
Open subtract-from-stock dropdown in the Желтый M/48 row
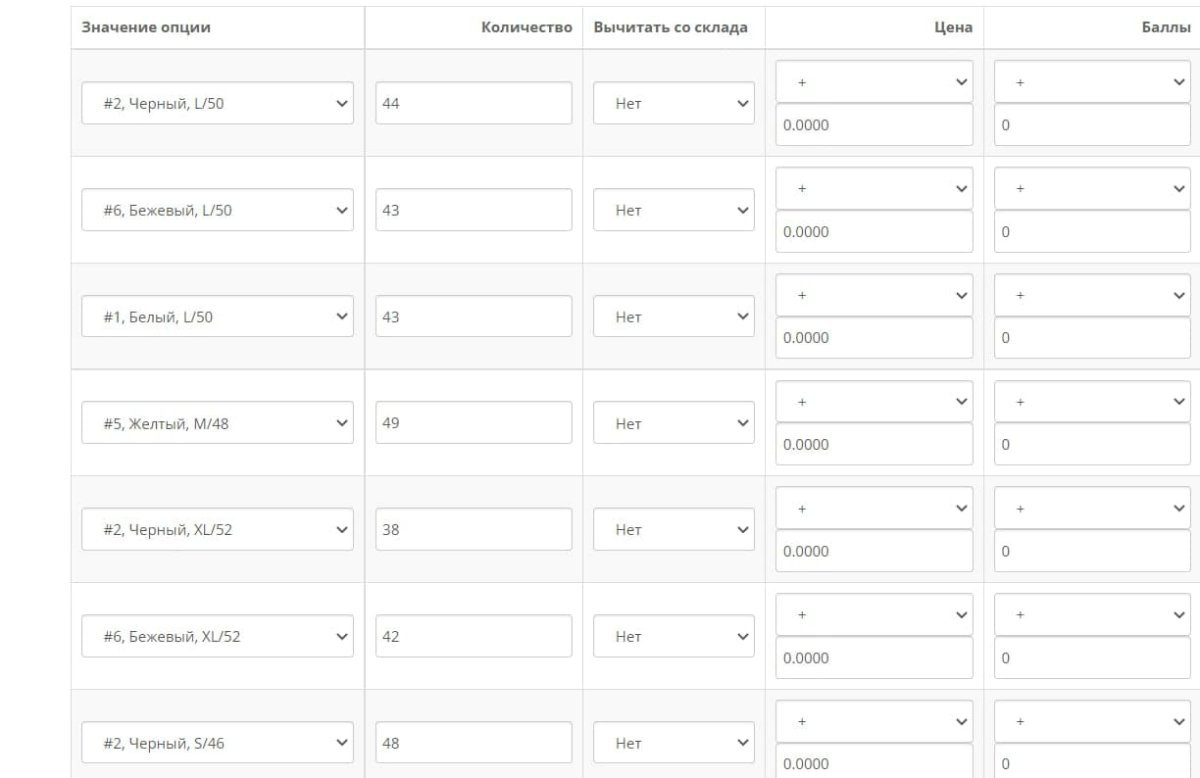pos(674,423)
